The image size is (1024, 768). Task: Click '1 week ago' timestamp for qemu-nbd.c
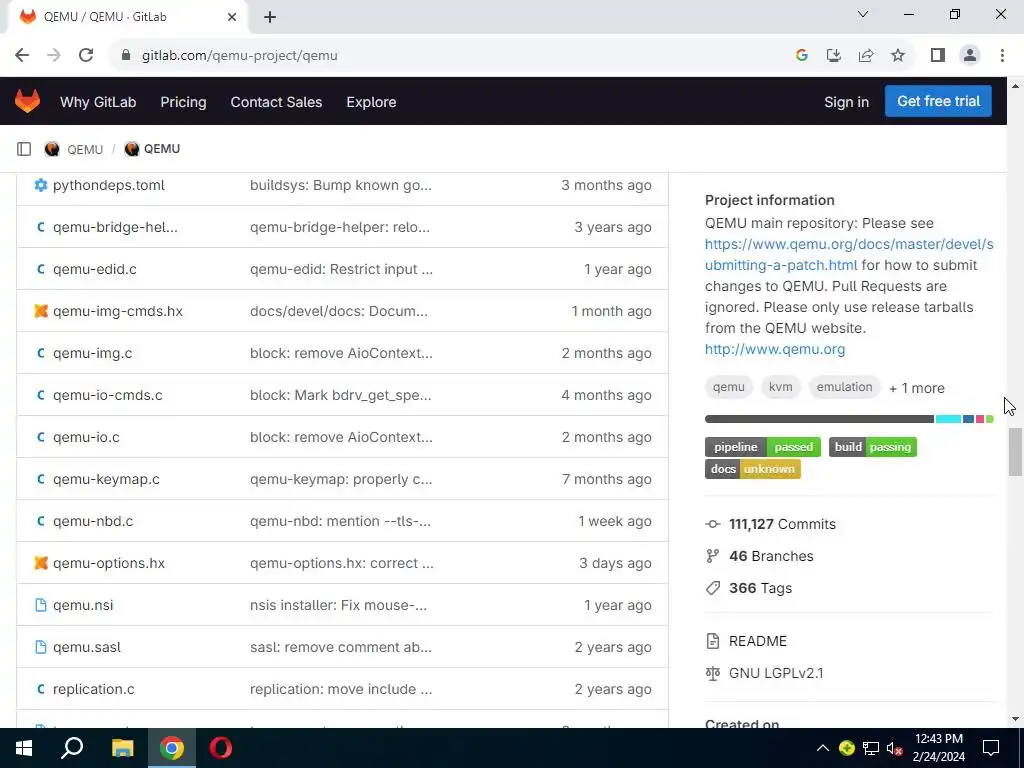coord(615,521)
